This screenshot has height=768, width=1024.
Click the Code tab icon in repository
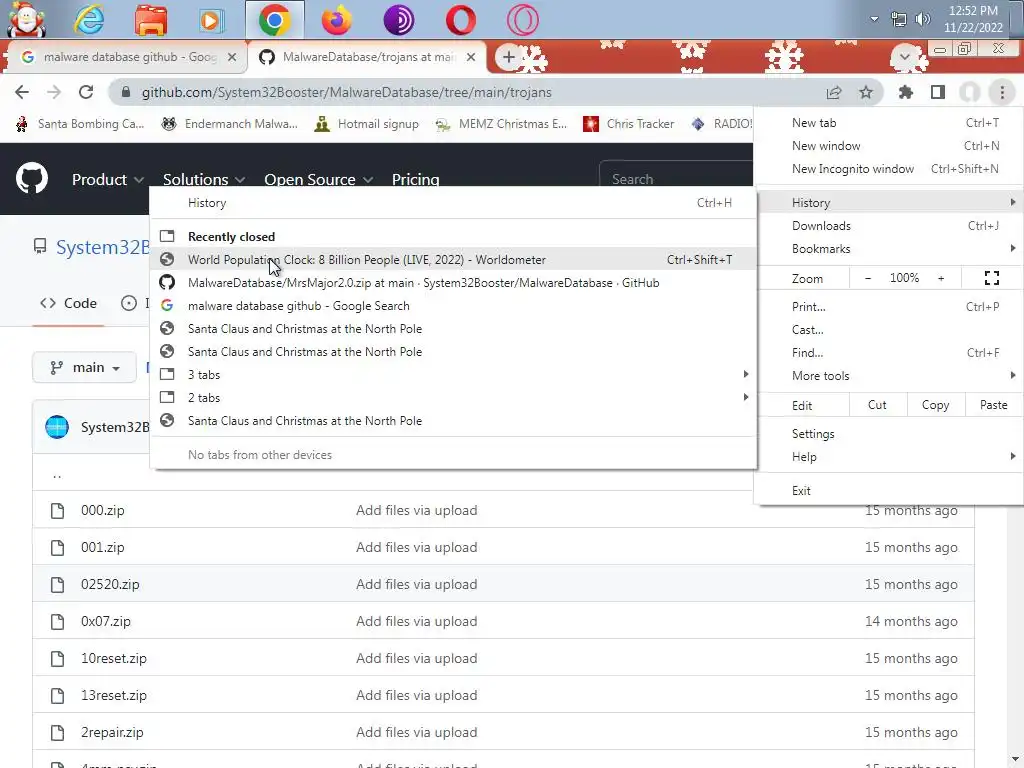pyautogui.click(x=48, y=303)
